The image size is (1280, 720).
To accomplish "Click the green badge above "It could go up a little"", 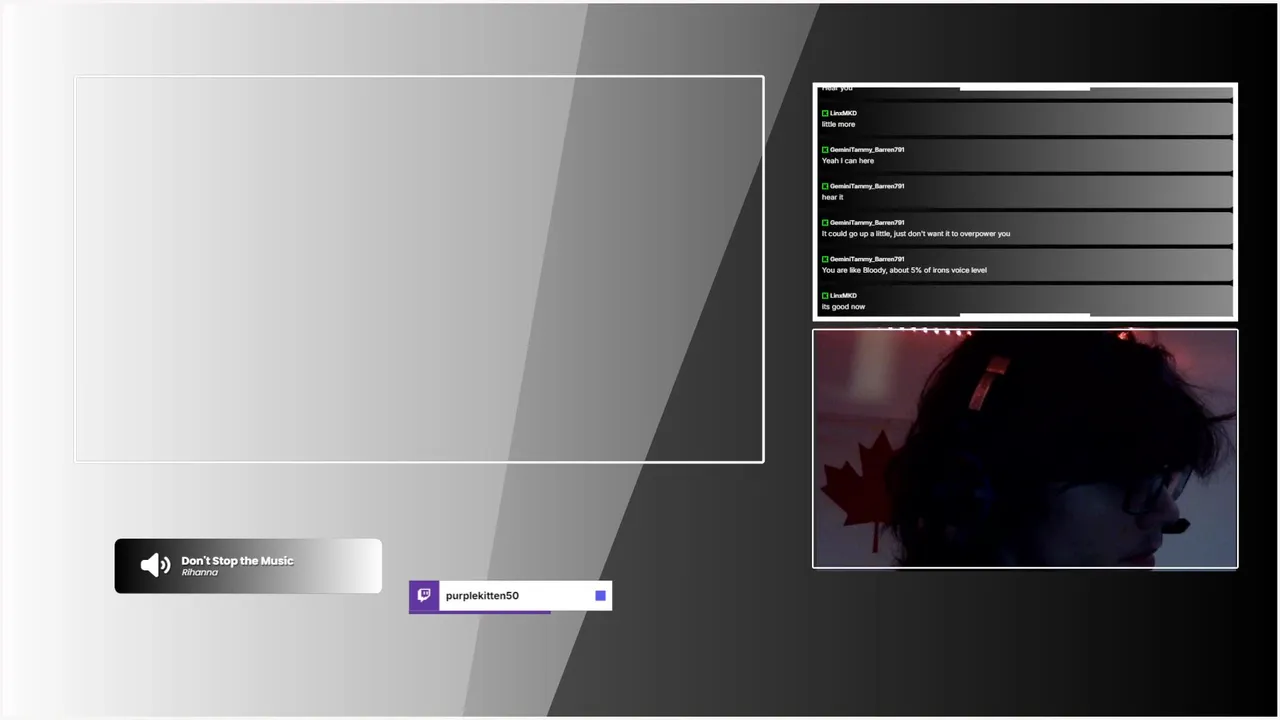I will (x=825, y=223).
